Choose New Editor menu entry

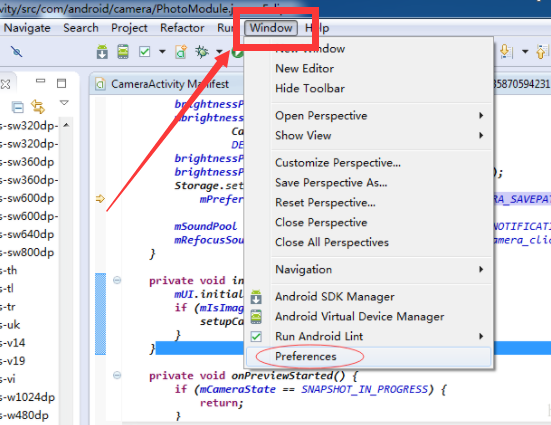click(x=369, y=69)
